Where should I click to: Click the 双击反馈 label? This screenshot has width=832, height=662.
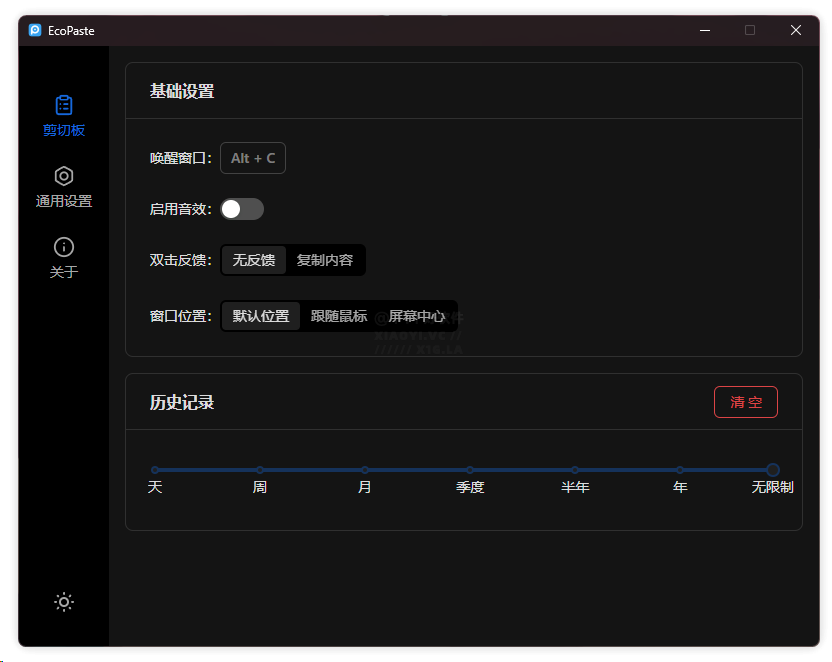(180, 260)
